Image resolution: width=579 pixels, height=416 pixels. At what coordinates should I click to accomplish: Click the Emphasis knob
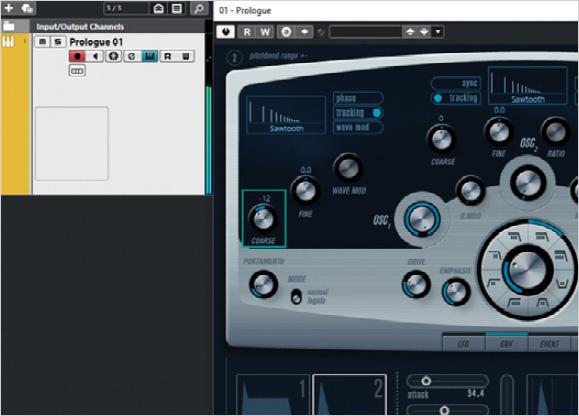(x=456, y=292)
